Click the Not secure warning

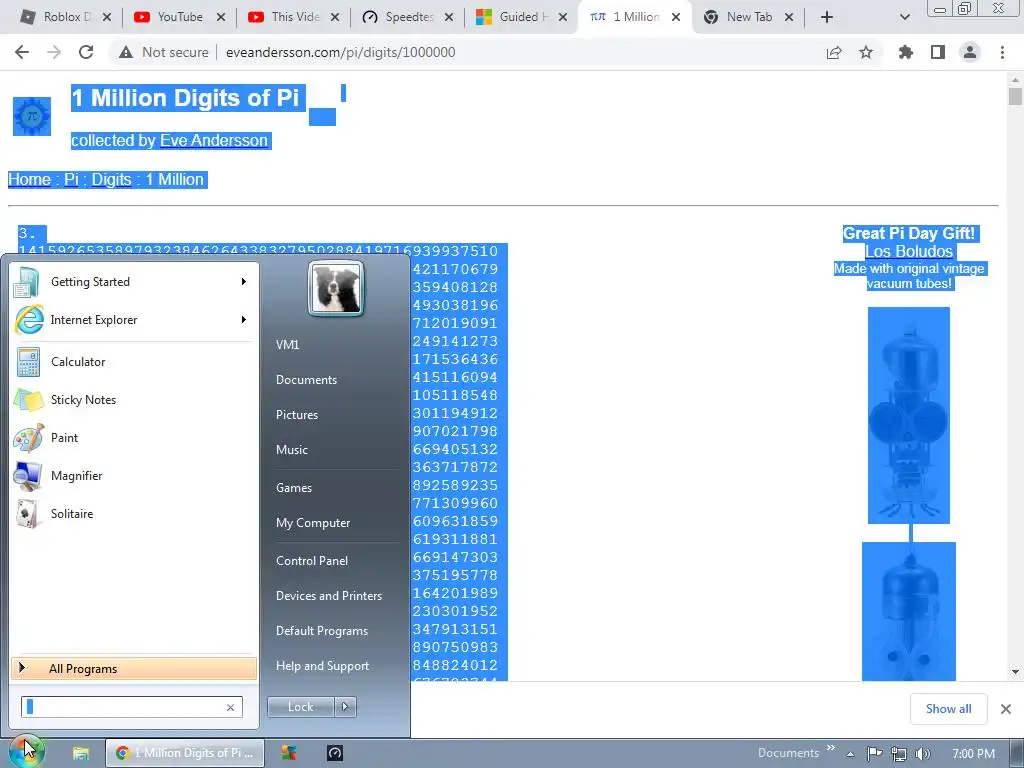pyautogui.click(x=163, y=52)
